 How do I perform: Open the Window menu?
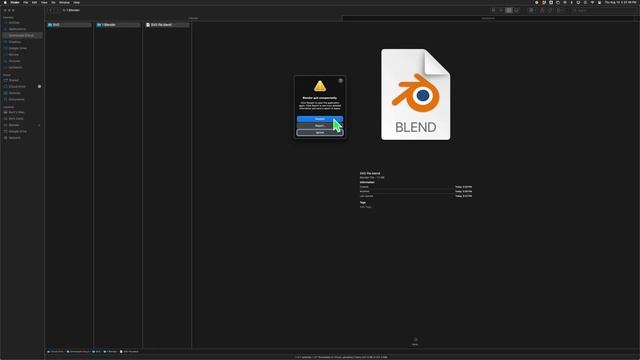coord(64,2)
